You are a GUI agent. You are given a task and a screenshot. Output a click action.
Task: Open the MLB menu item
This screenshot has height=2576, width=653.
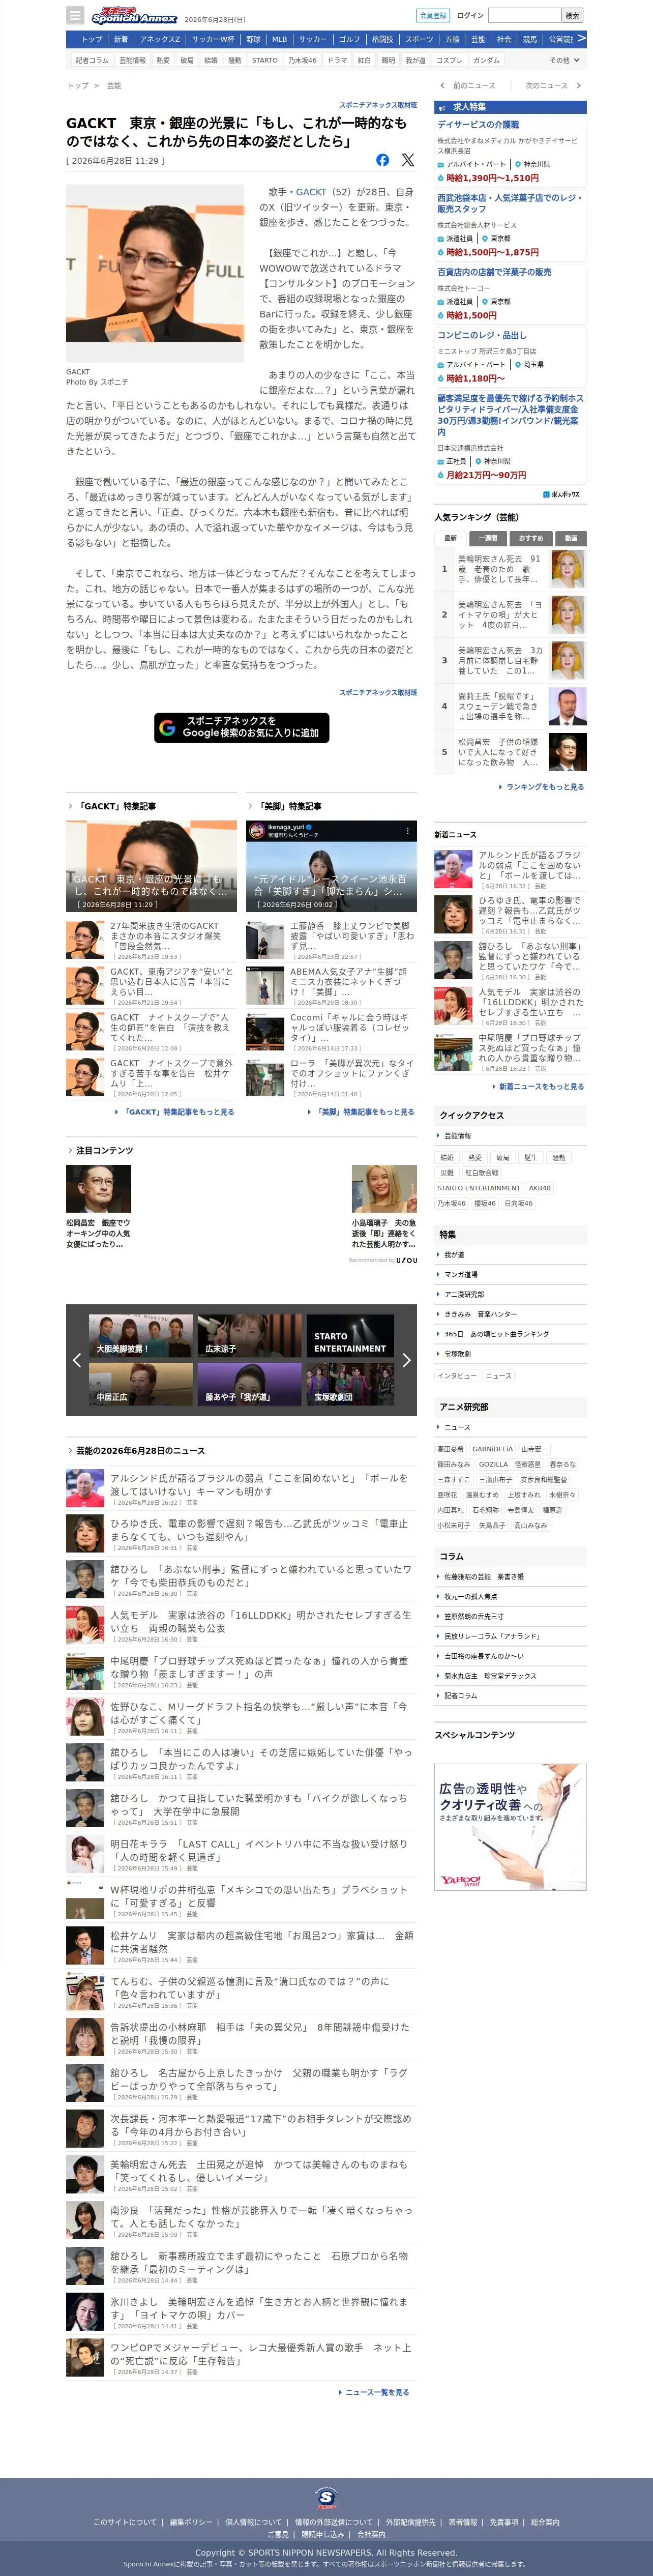280,39
